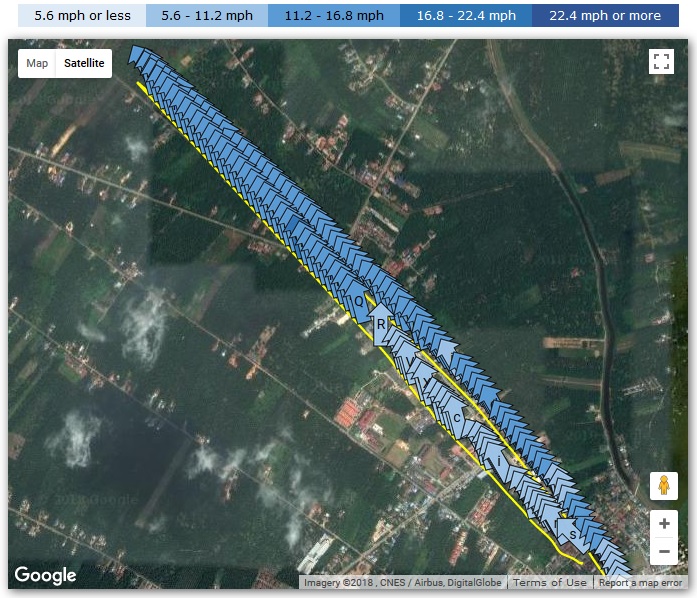
Task: Open Street View with the Pegman icon
Action: (x=663, y=486)
